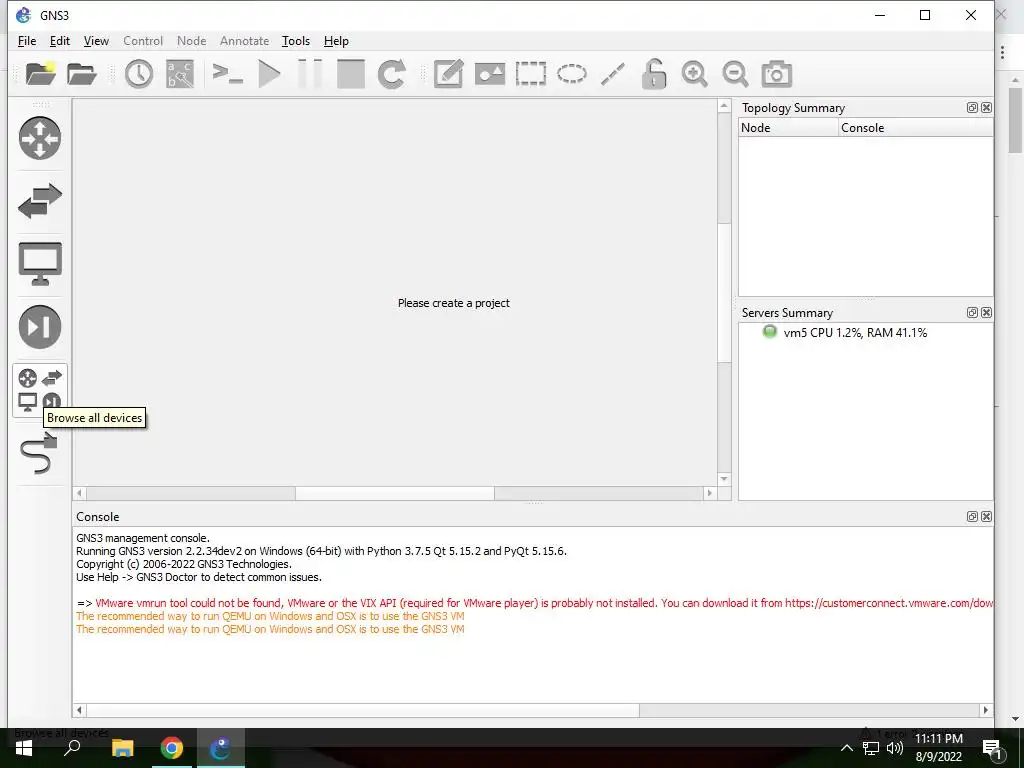Select the Draw line tool
This screenshot has width=1024, height=768.
(613, 74)
